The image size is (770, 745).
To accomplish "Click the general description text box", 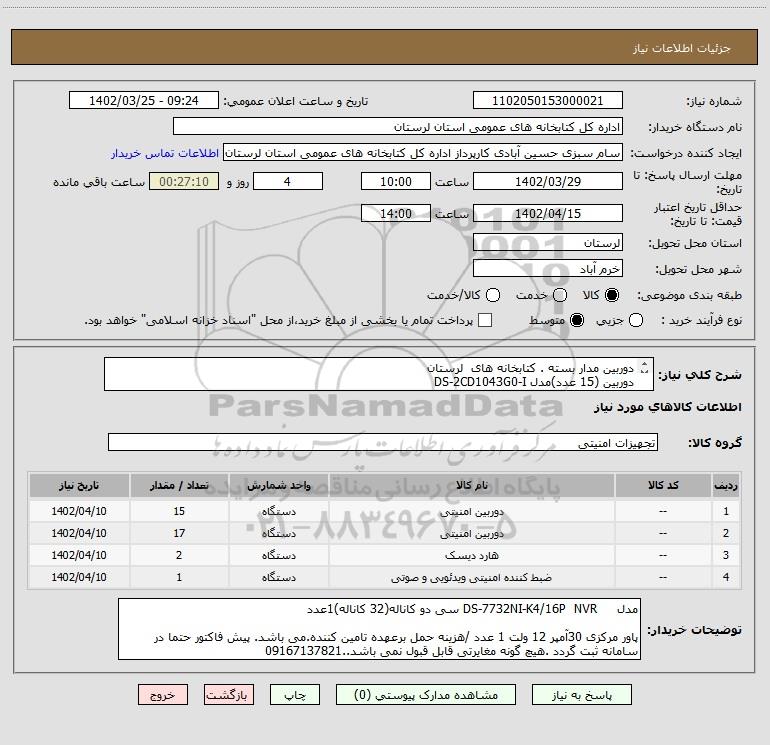I will pos(379,375).
